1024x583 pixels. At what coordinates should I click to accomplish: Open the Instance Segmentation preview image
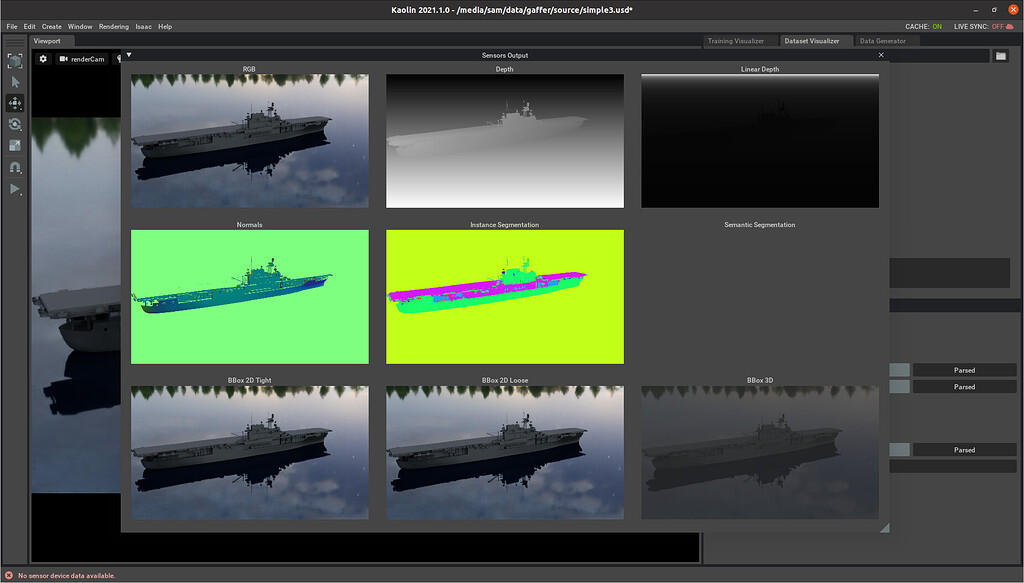[x=505, y=297]
